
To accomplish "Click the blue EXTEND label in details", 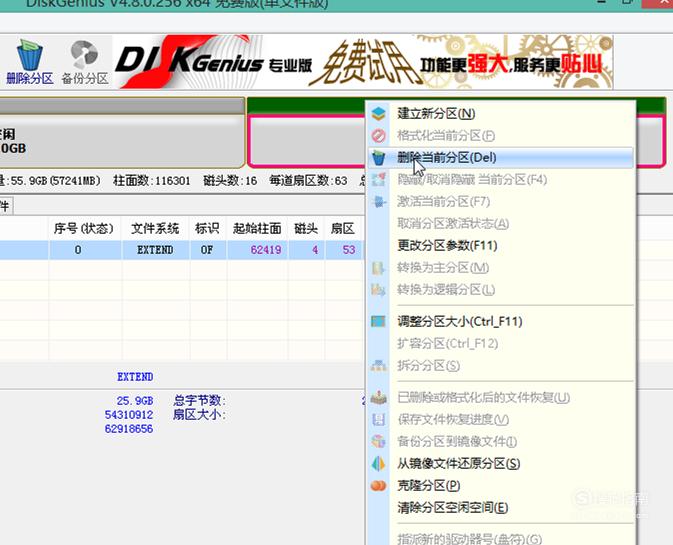I will point(135,377).
